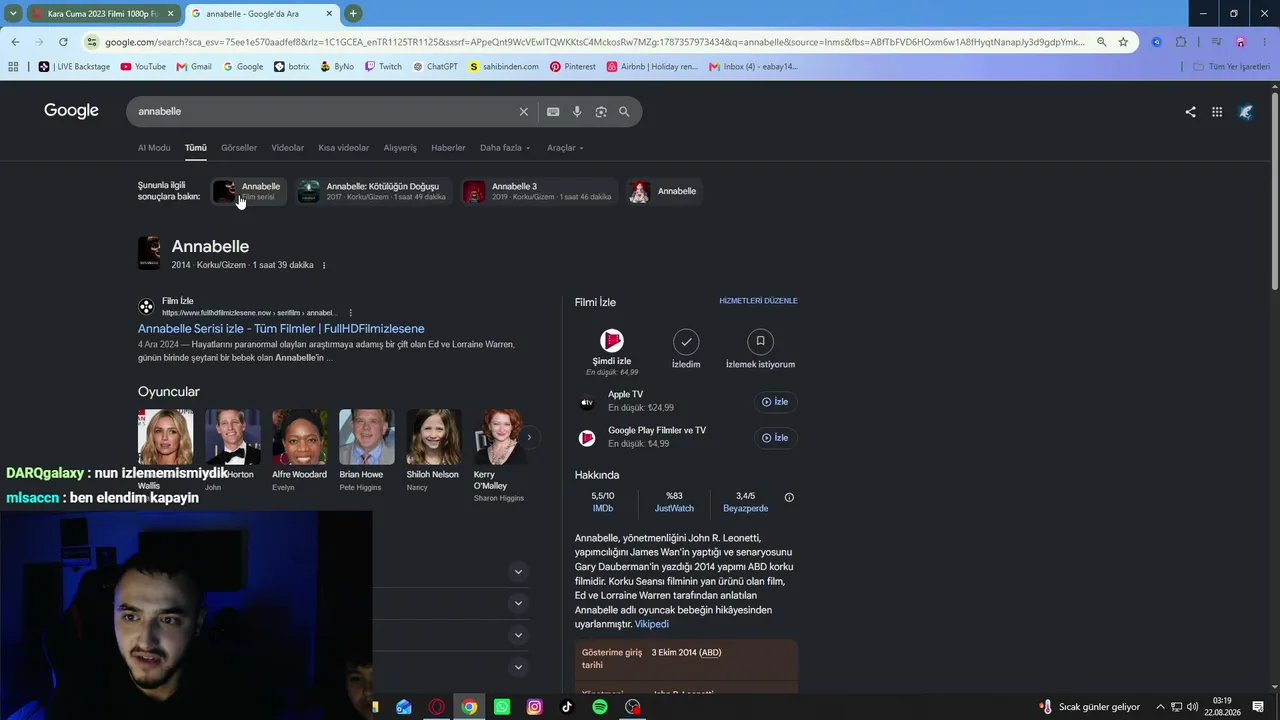Switch to the AI Modu tab

(x=154, y=148)
